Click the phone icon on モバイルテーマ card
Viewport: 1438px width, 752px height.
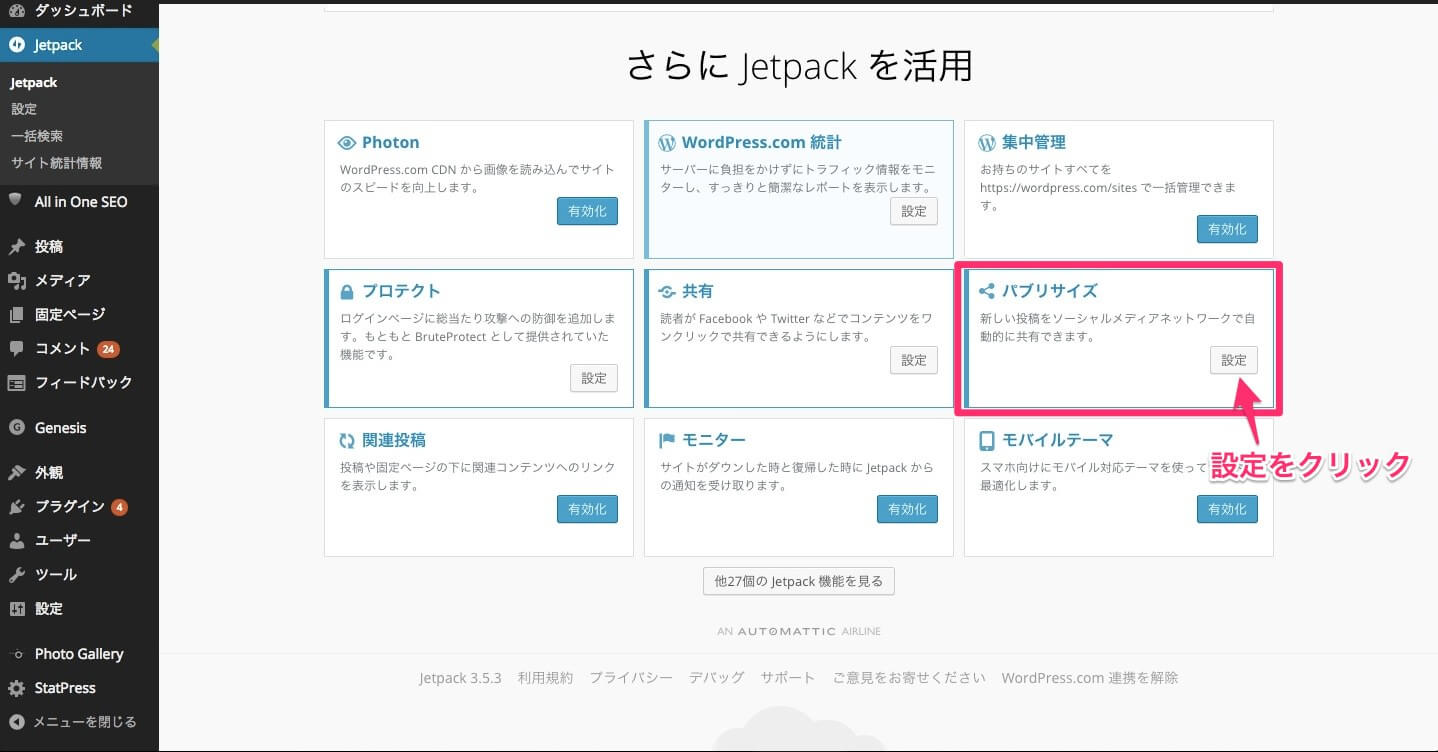tap(987, 440)
